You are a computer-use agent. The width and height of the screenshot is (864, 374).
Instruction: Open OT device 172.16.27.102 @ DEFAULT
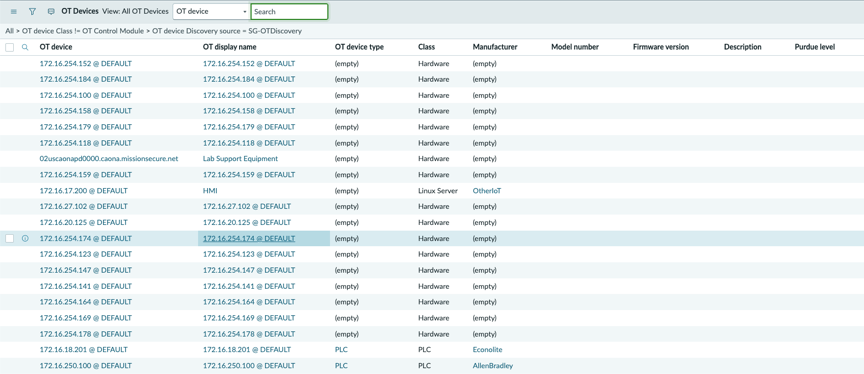pos(83,207)
